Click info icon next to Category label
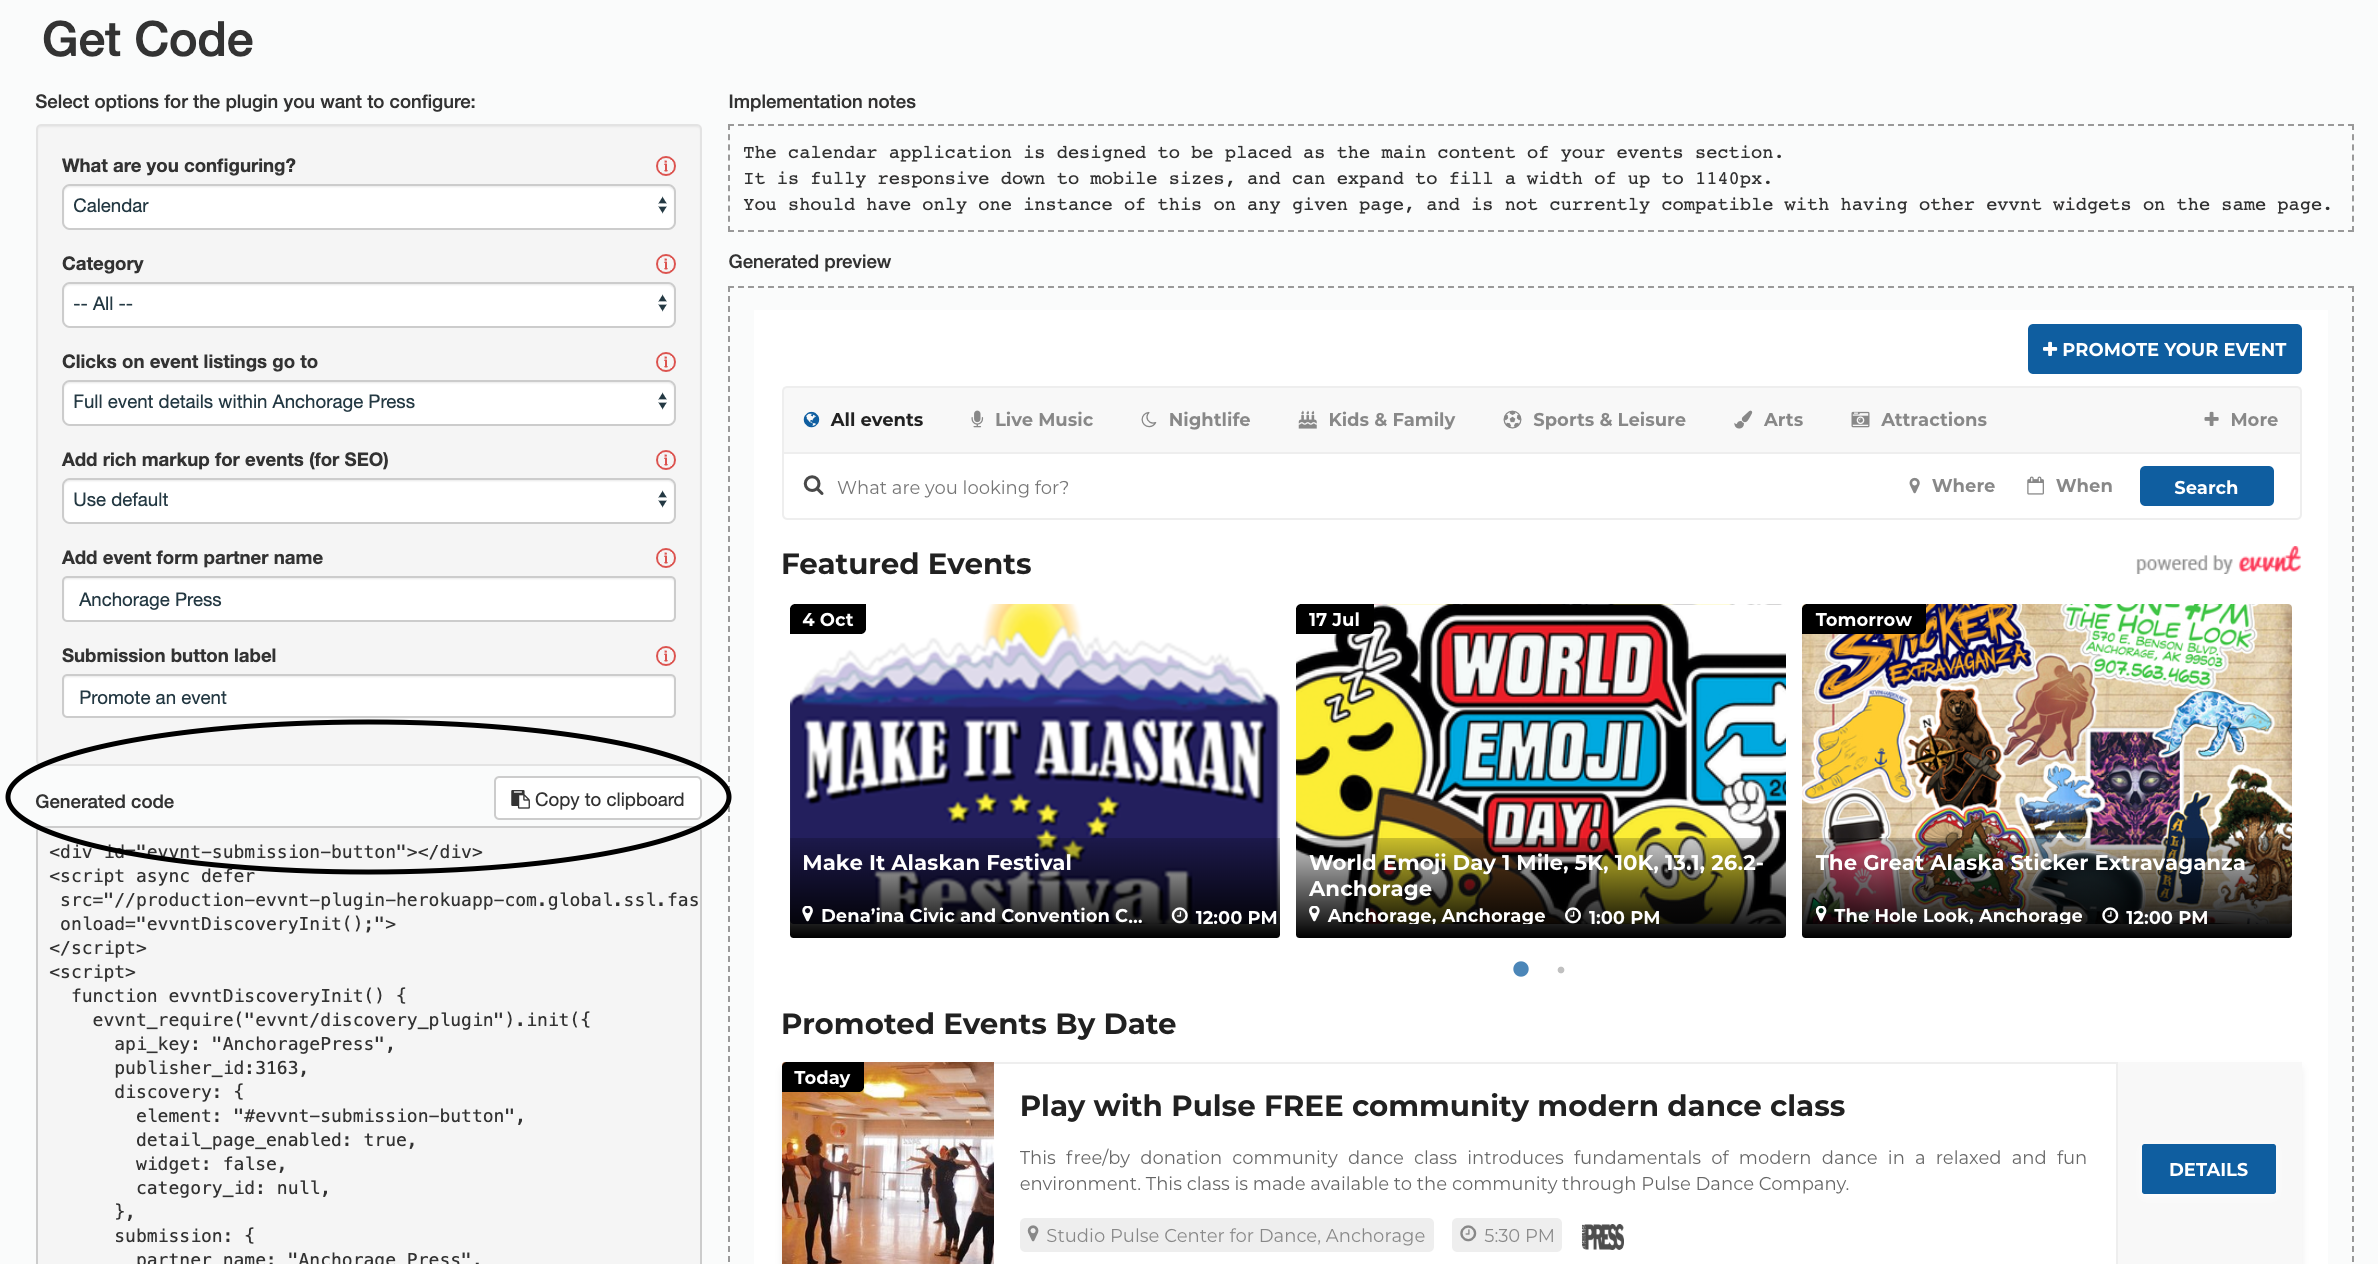 665,264
